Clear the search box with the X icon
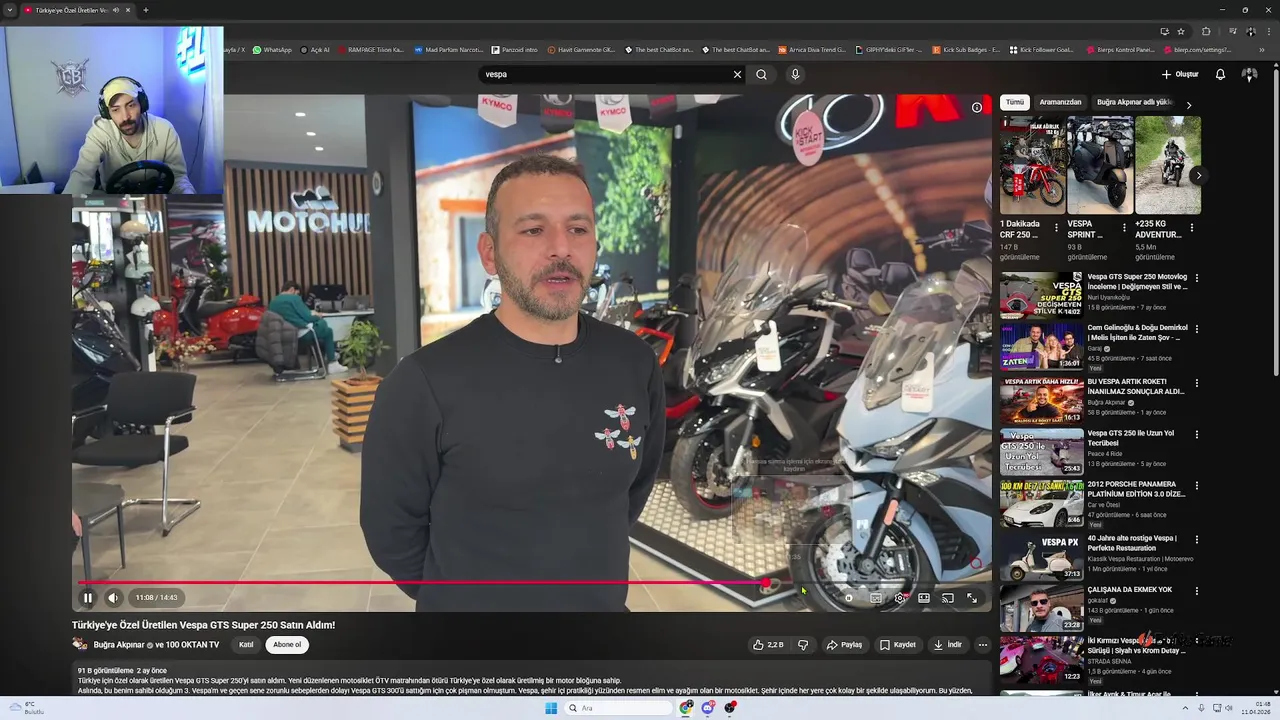This screenshot has width=1280, height=720. click(737, 74)
